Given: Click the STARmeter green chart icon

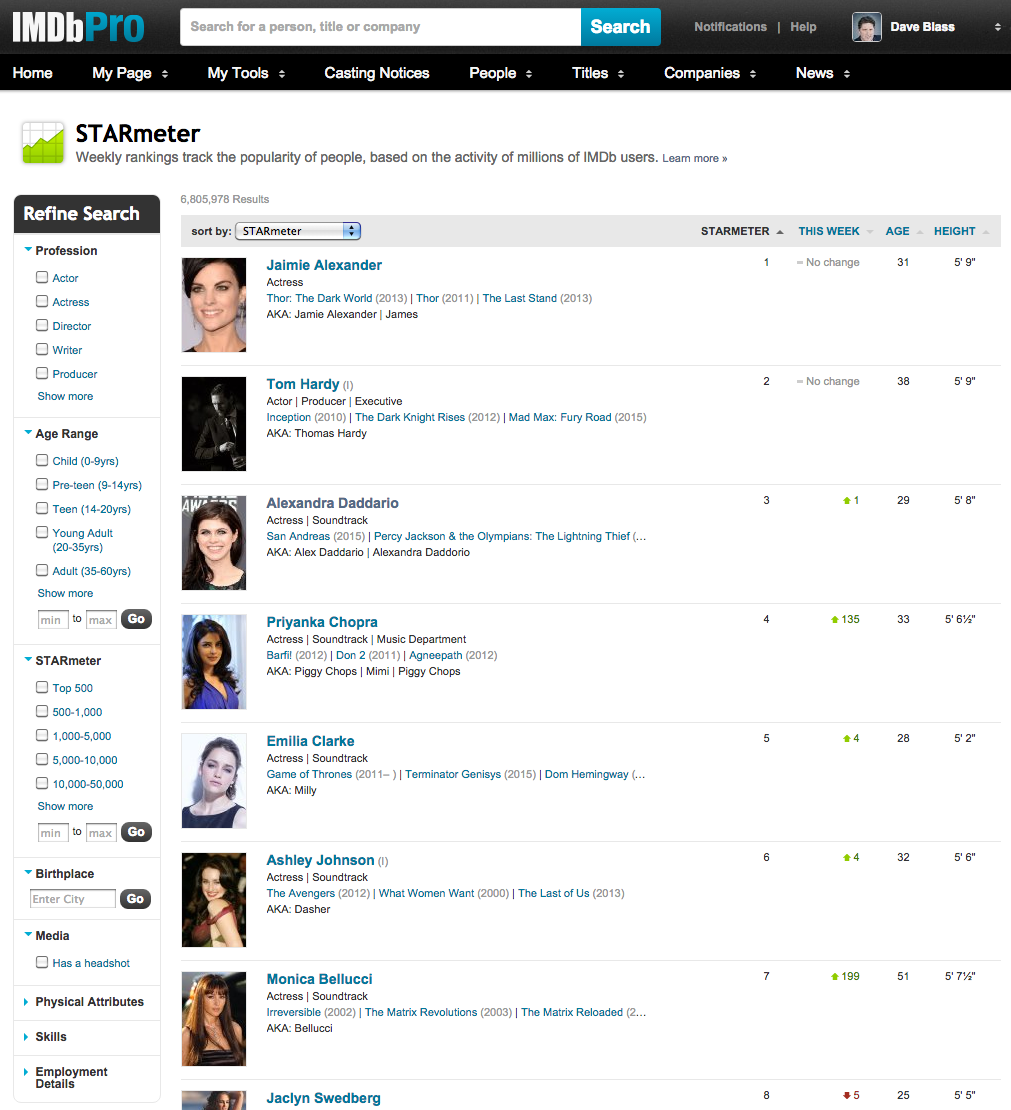Looking at the screenshot, I should pyautogui.click(x=43, y=142).
